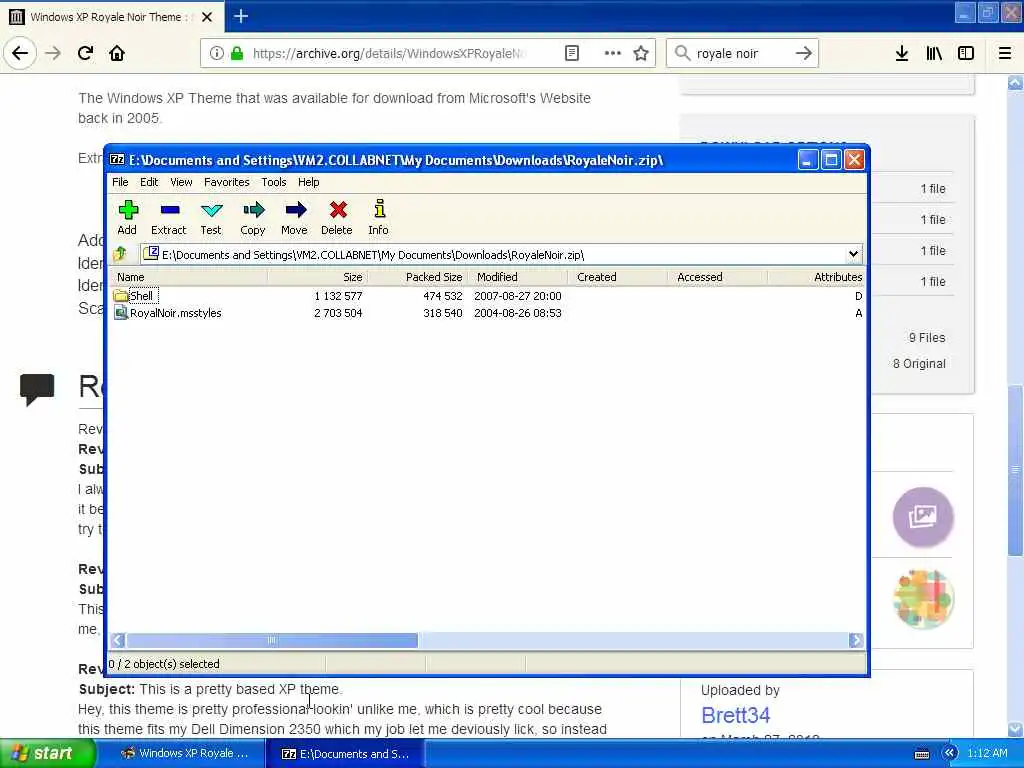
Task: Submit search with the go arrow
Action: point(804,54)
